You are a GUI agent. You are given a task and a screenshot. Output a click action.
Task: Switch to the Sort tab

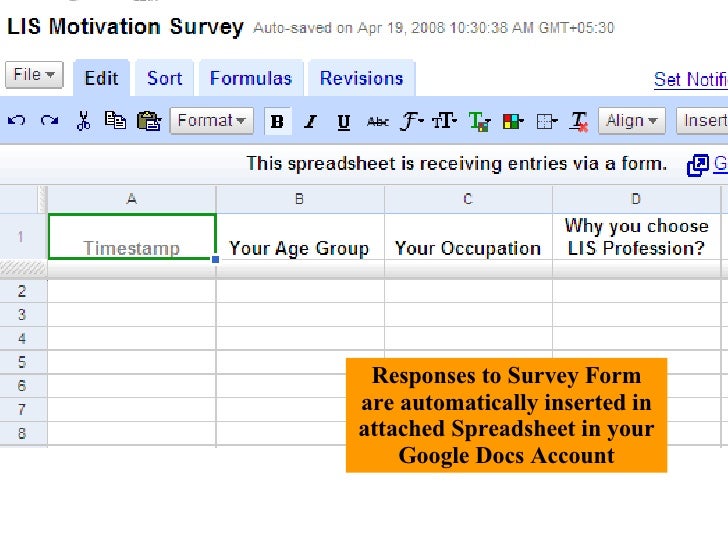164,78
